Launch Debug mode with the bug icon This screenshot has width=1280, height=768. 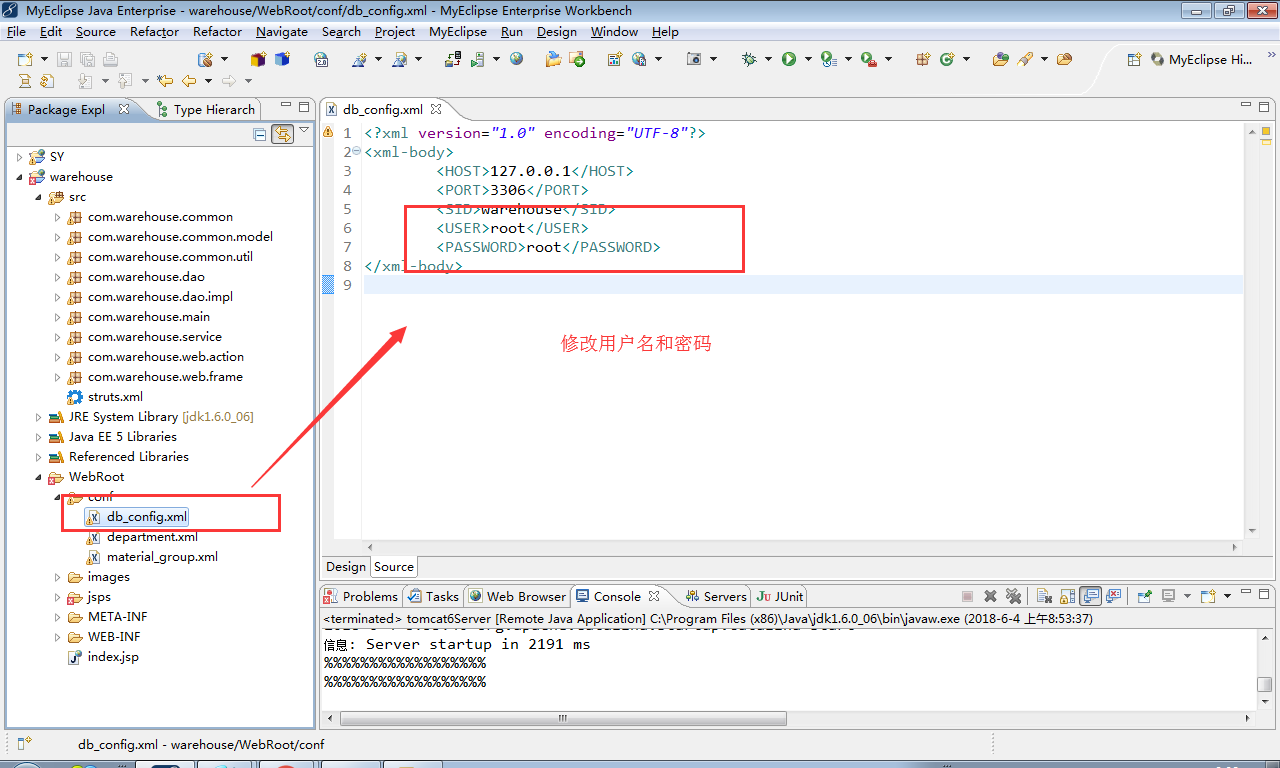[748, 60]
